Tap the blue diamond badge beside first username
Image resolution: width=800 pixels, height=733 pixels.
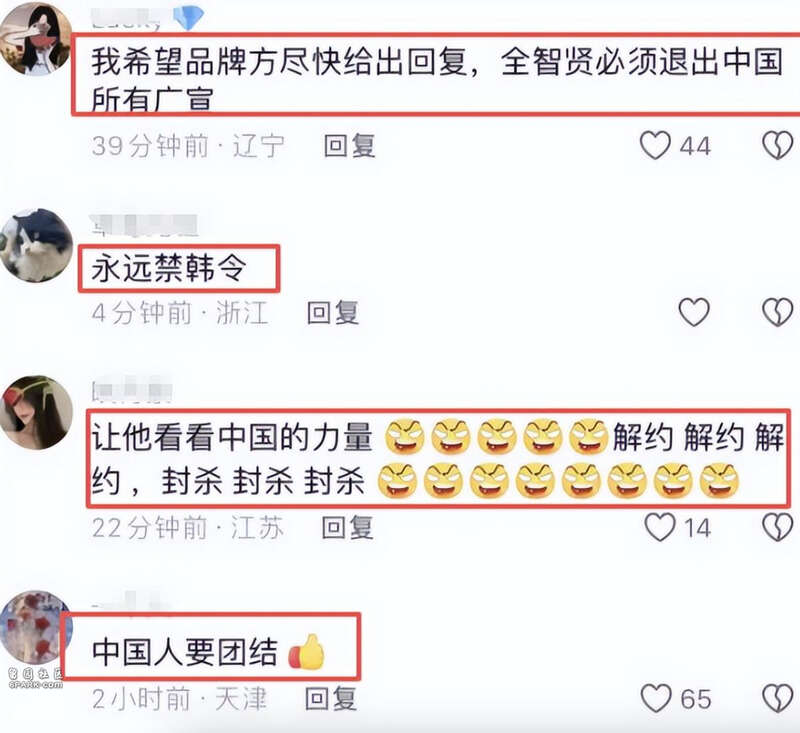188,17
